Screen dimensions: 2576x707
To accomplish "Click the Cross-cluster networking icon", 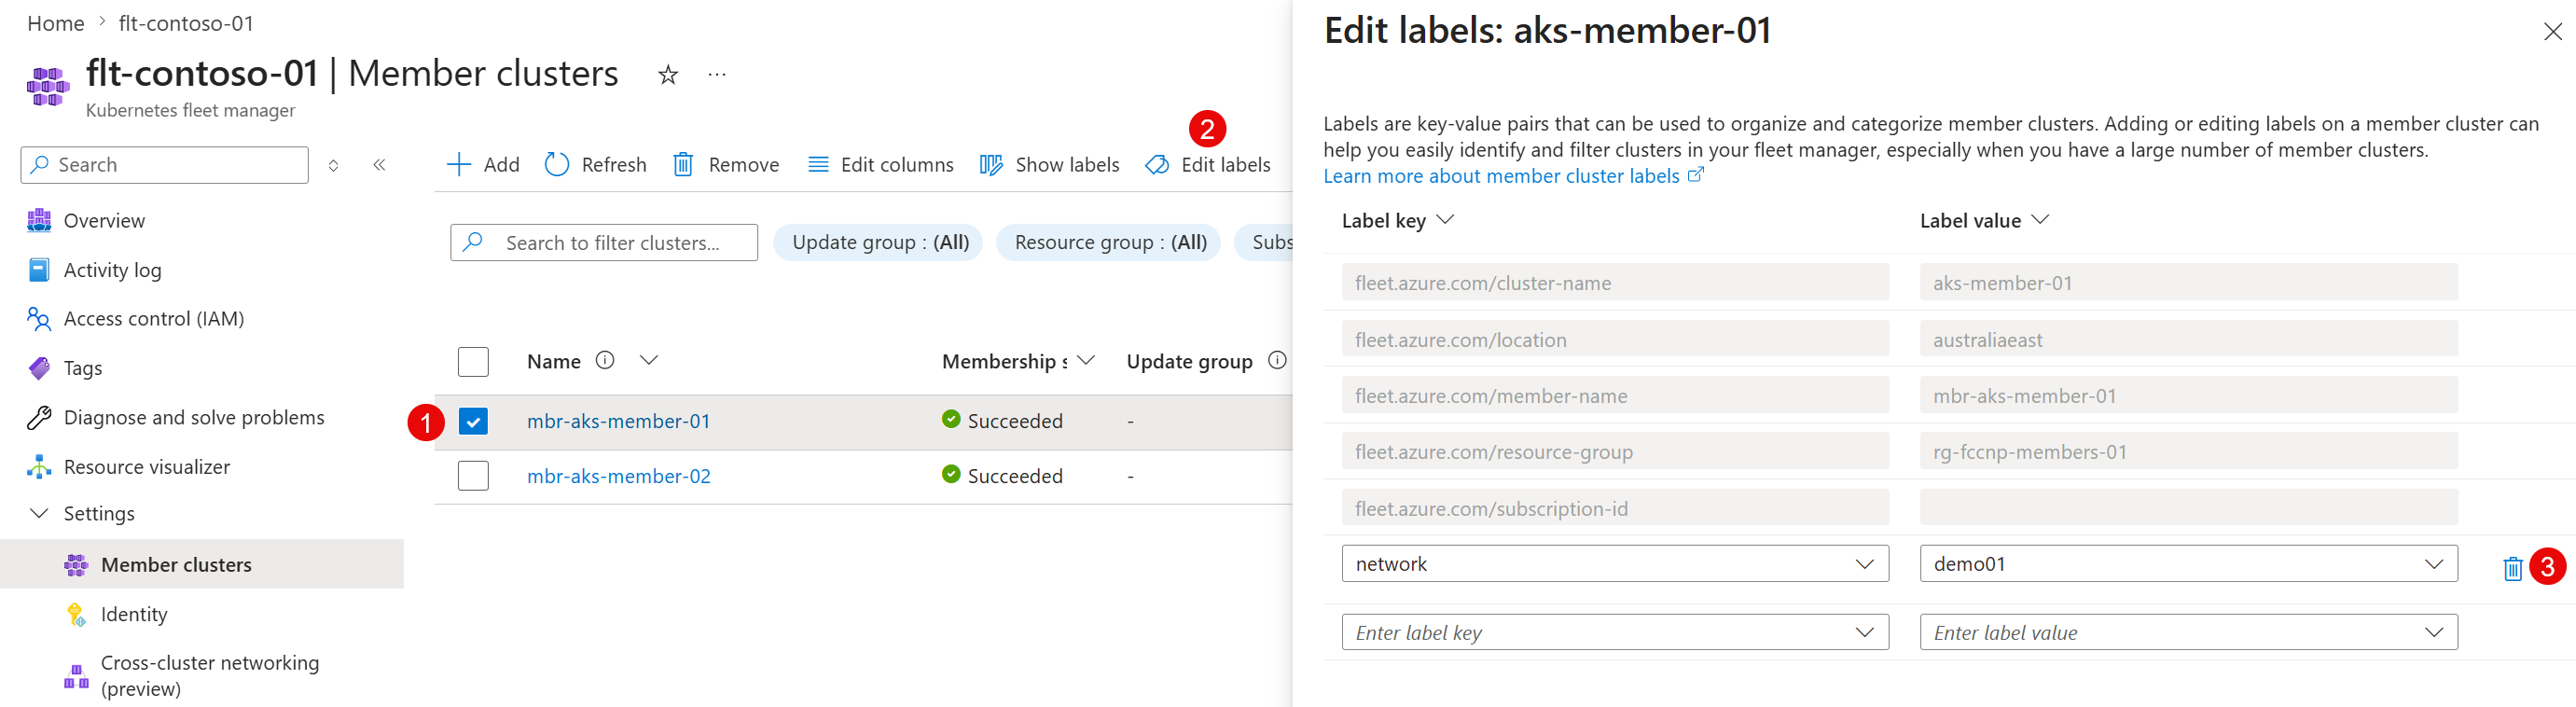I will tap(76, 676).
